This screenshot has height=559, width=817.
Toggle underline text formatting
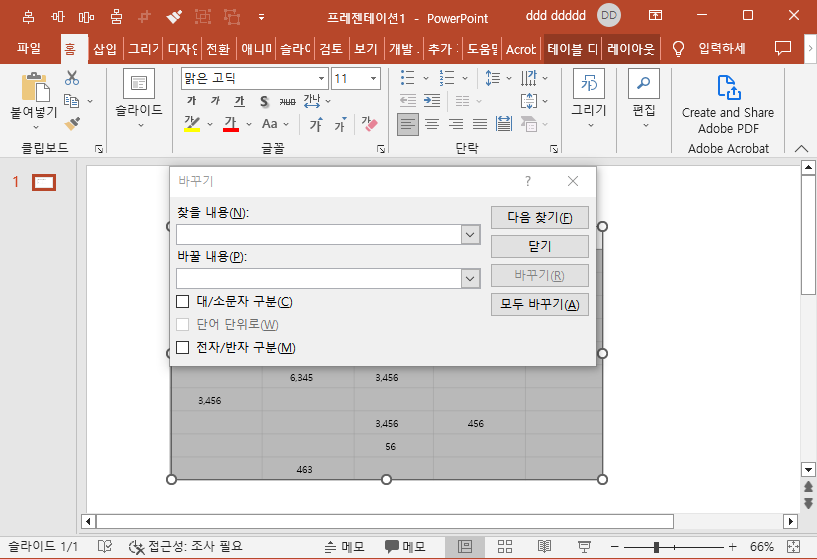coord(239,101)
